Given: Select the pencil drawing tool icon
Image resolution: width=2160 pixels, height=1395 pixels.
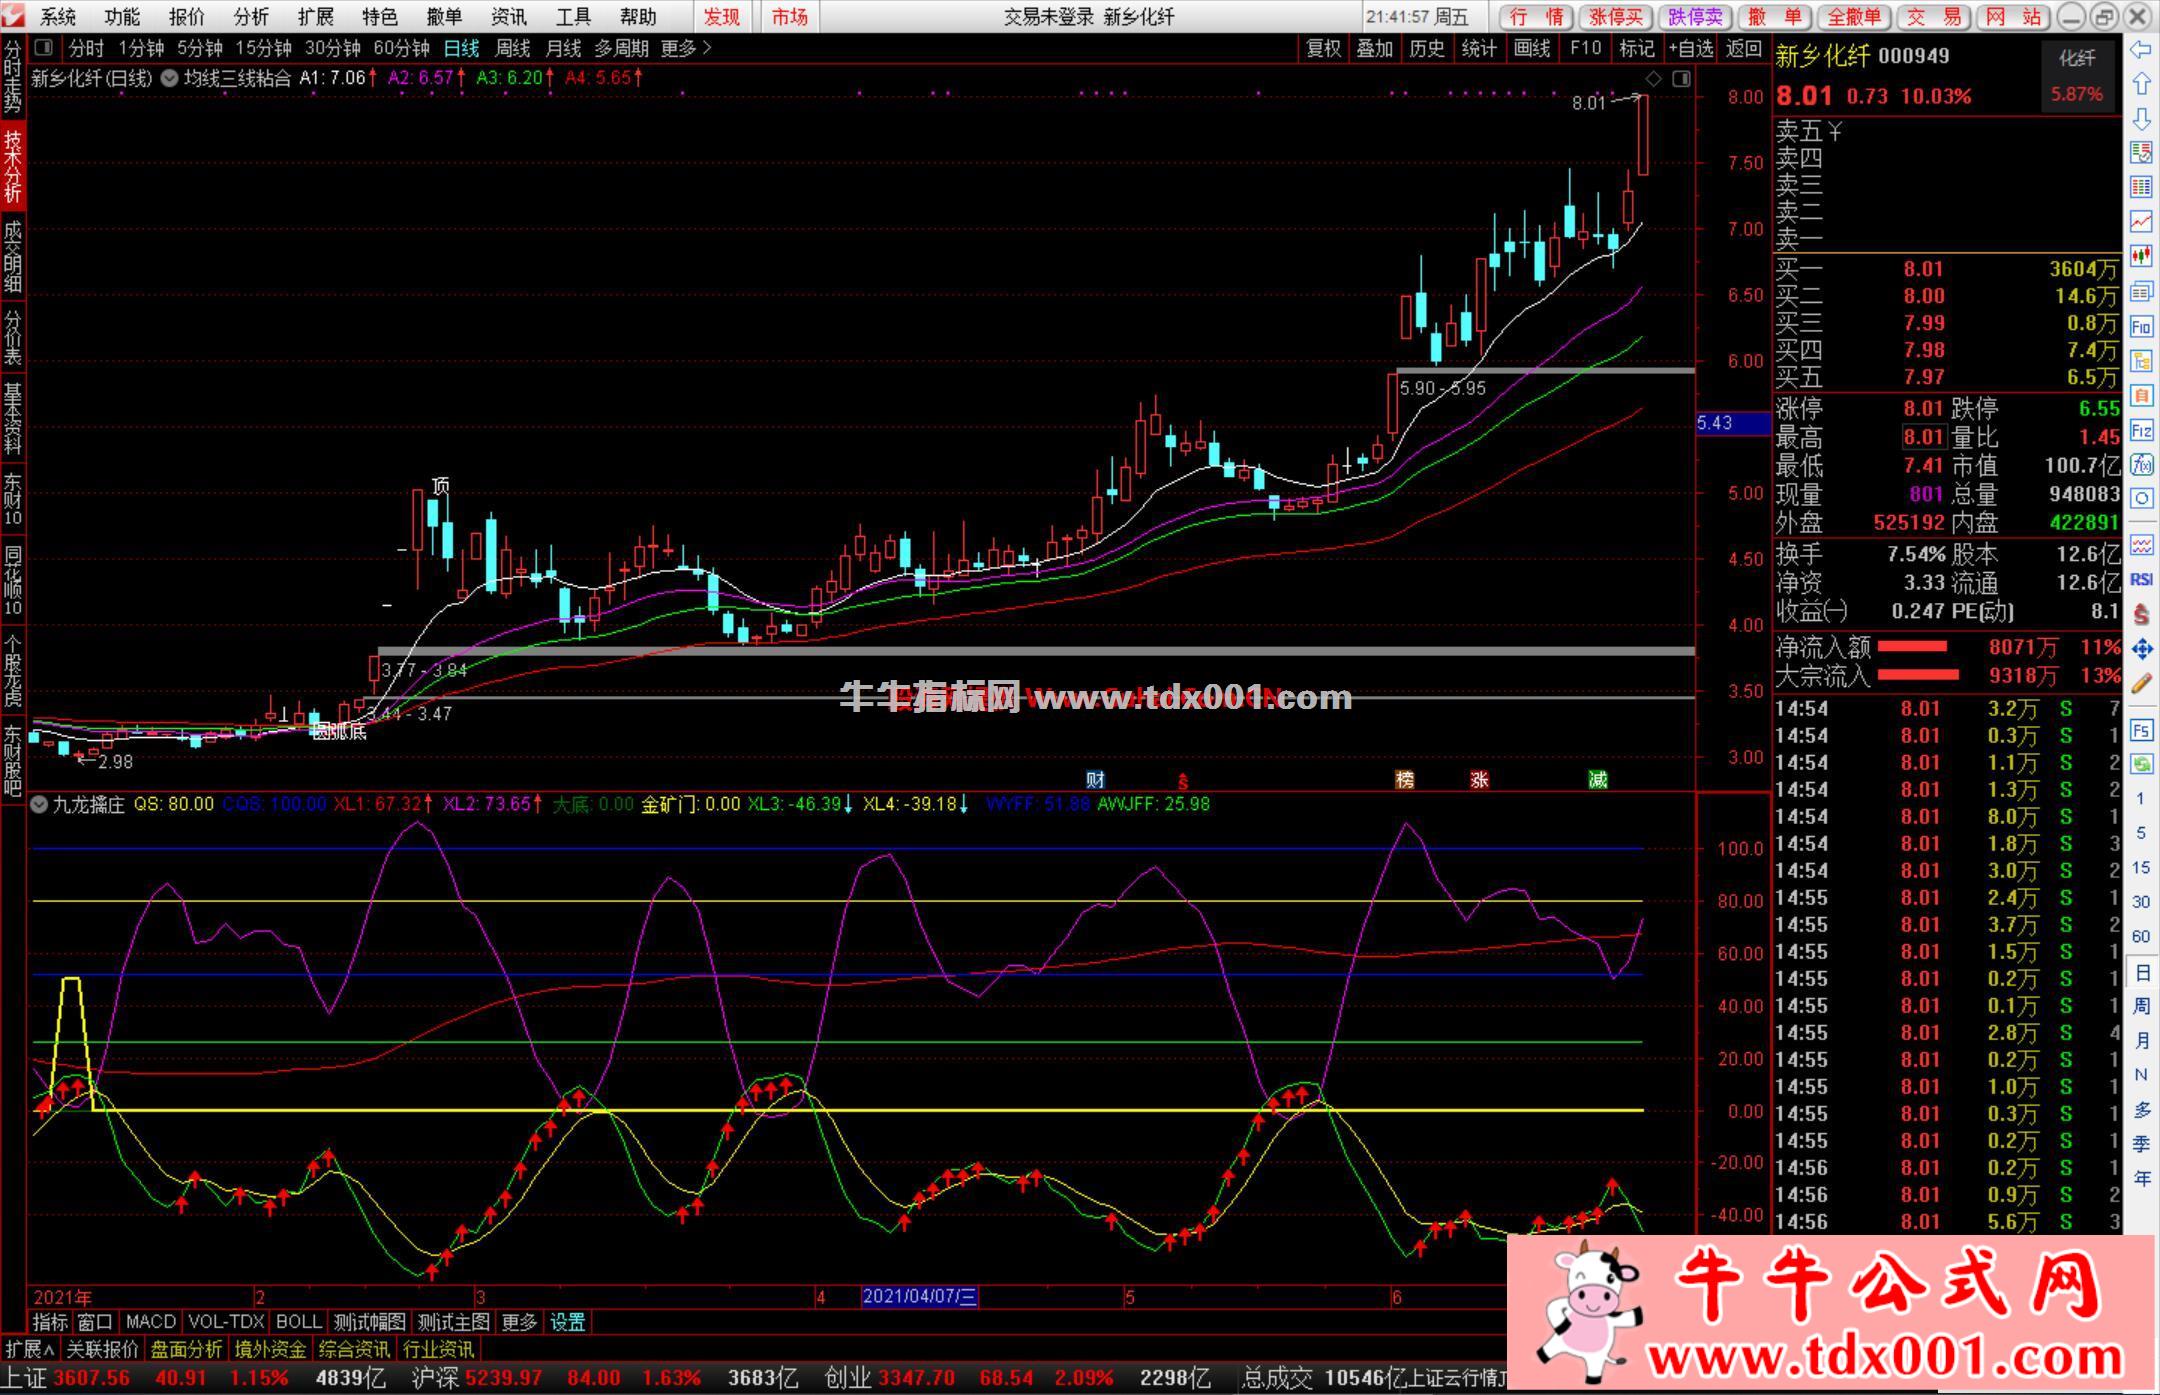Looking at the screenshot, I should 2141,684.
